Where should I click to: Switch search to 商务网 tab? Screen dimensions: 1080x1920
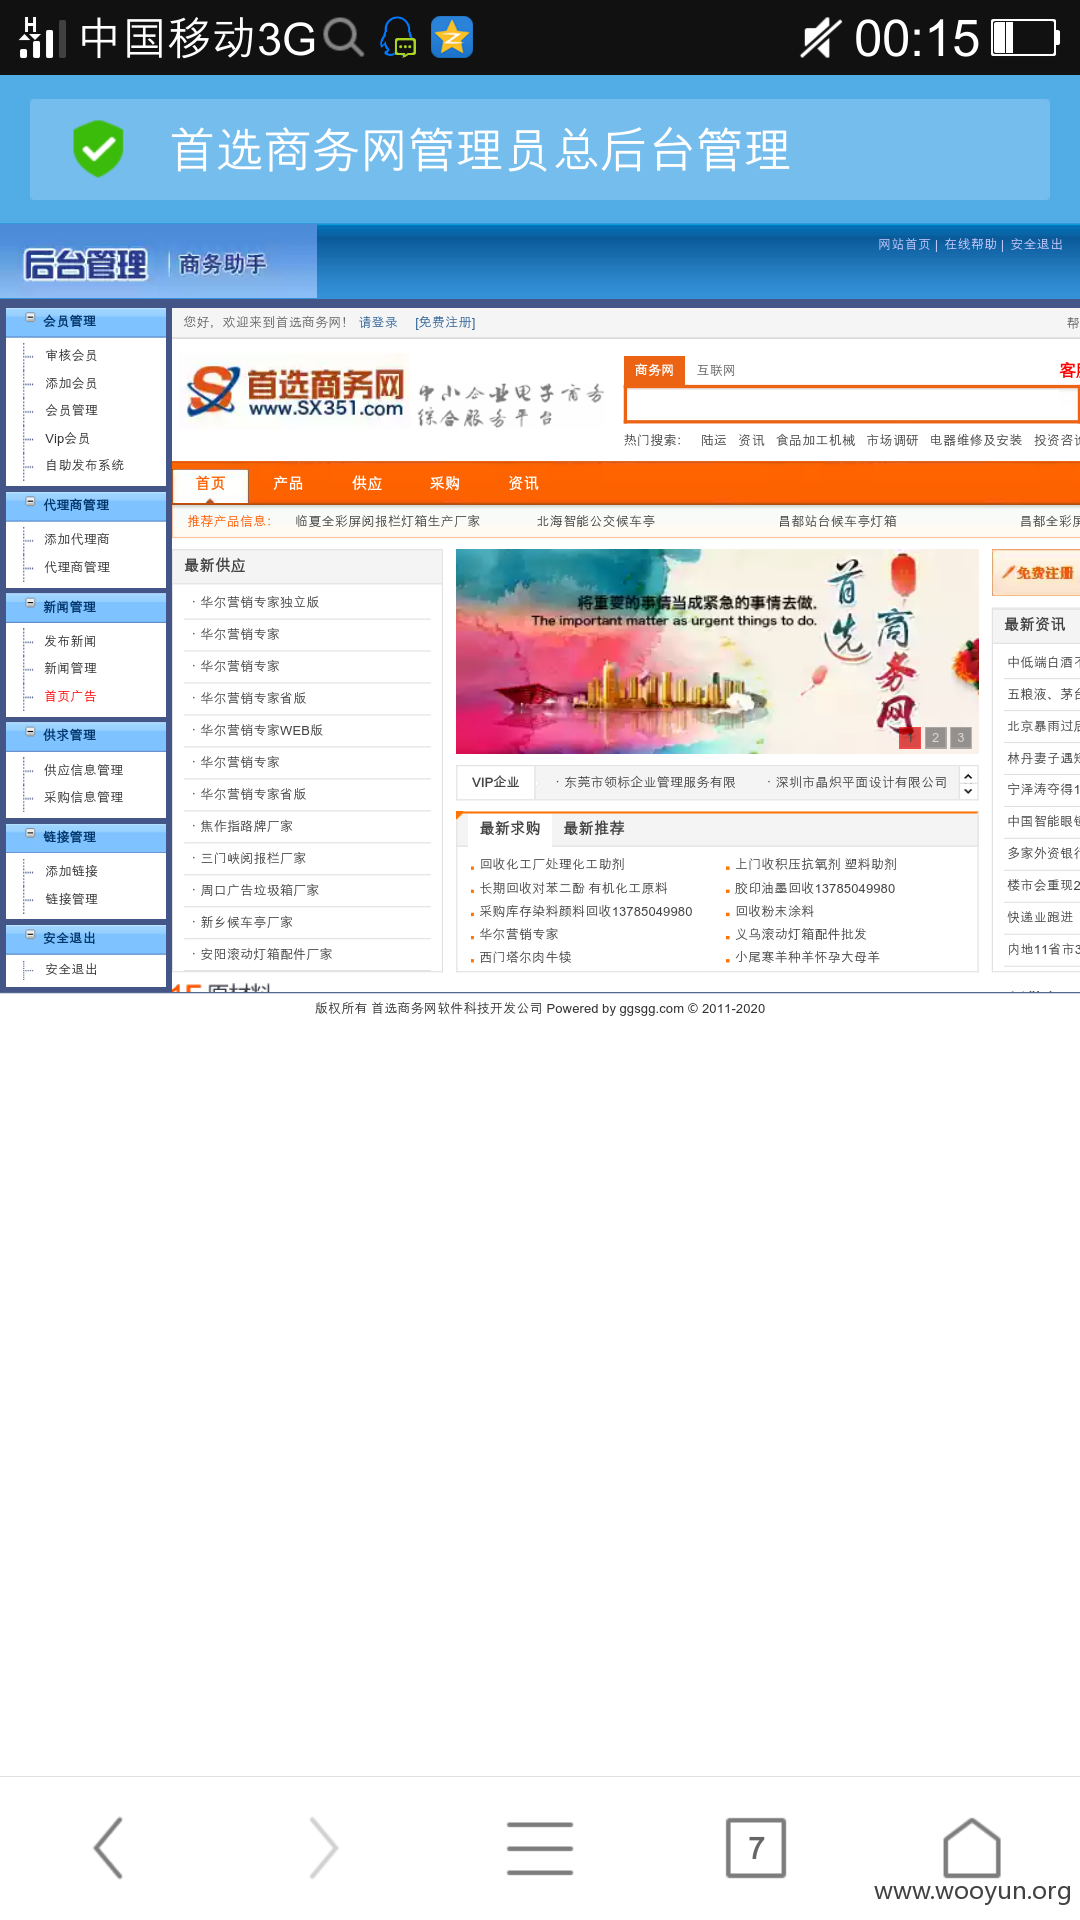pos(654,370)
